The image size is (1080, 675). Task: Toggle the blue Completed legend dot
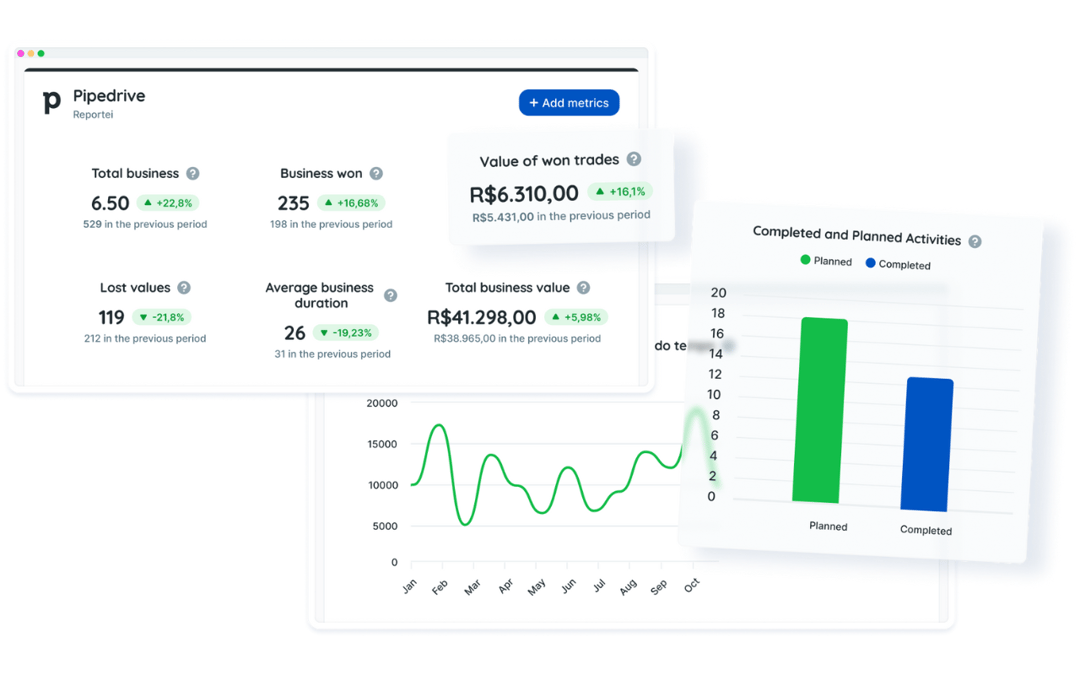click(x=871, y=263)
